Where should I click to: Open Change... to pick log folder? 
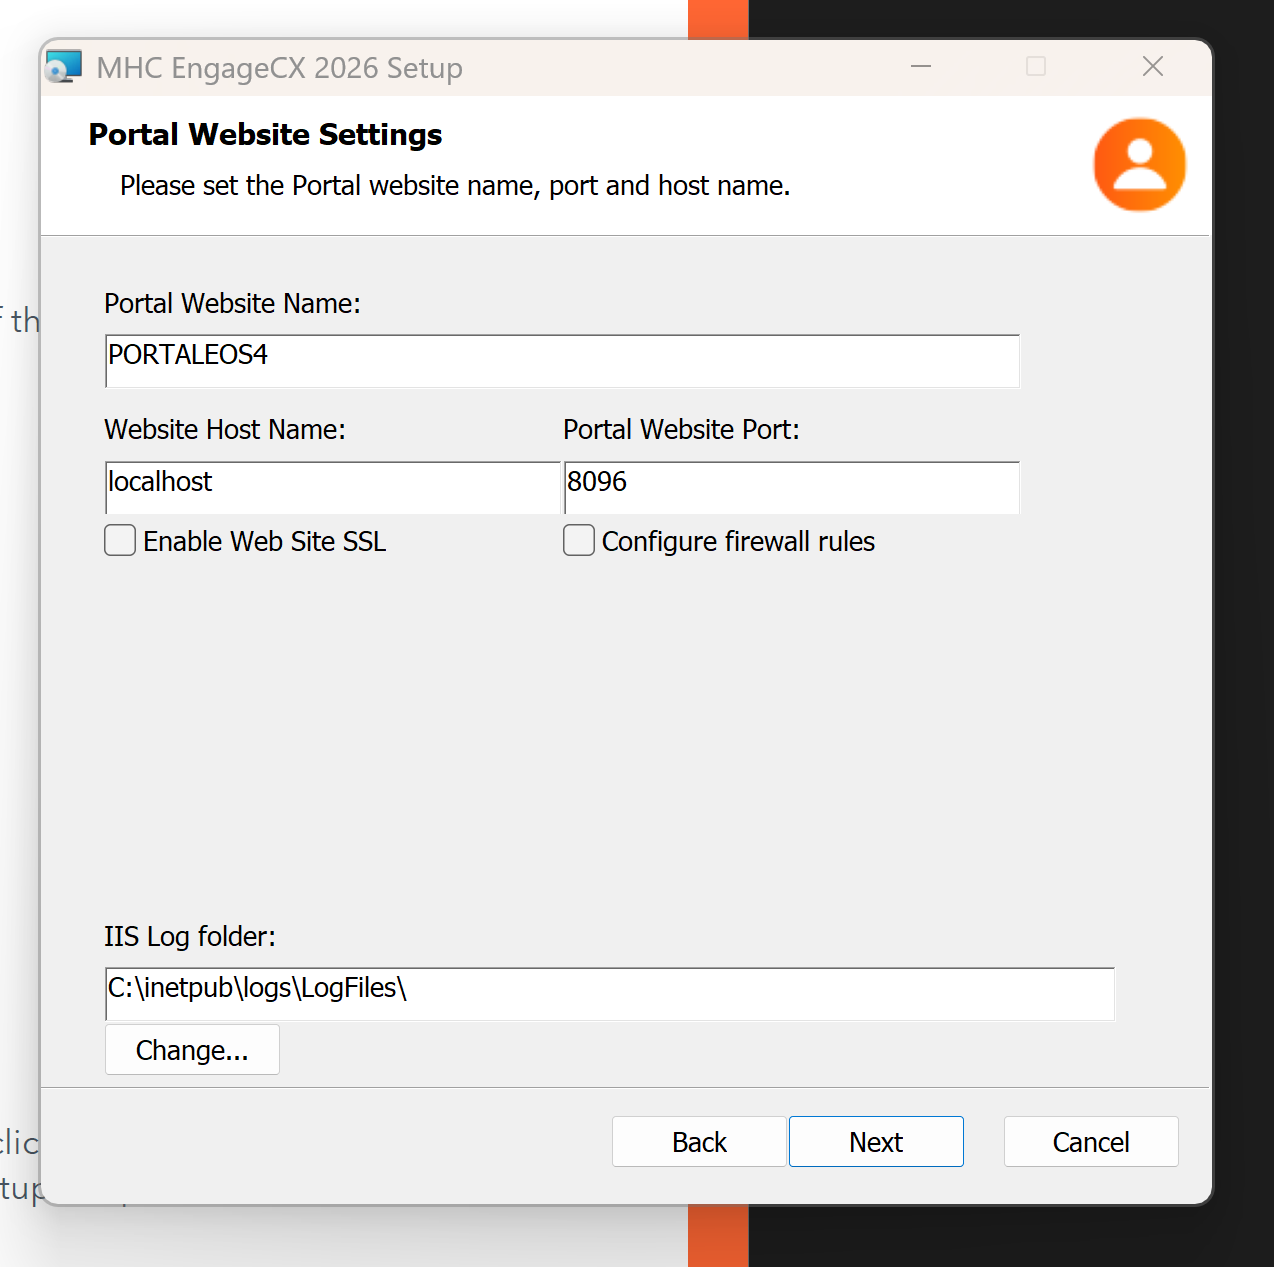coord(192,1050)
